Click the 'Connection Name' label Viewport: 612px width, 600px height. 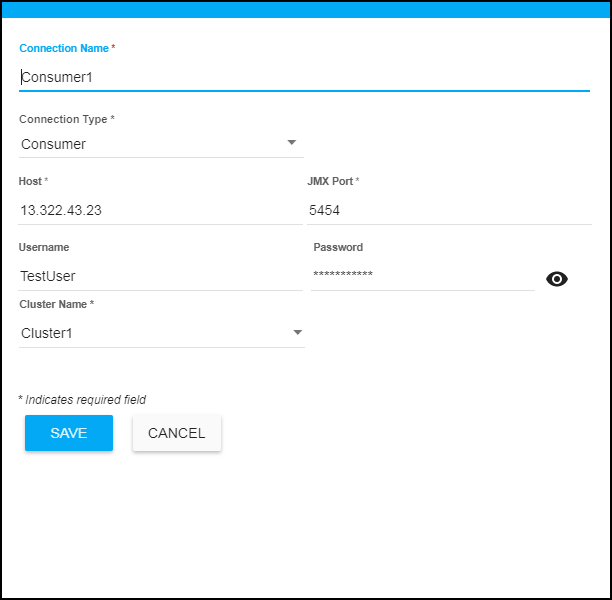pos(64,49)
